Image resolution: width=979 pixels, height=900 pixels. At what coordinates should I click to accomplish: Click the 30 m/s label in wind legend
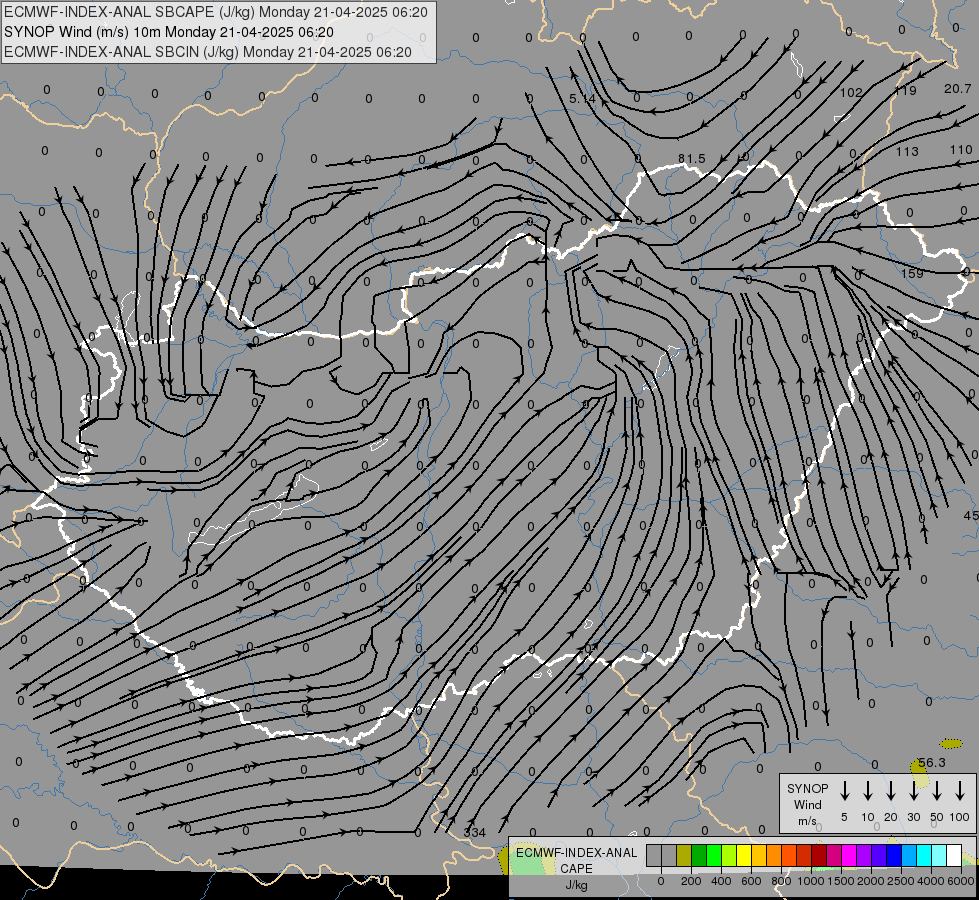pyautogui.click(x=913, y=817)
